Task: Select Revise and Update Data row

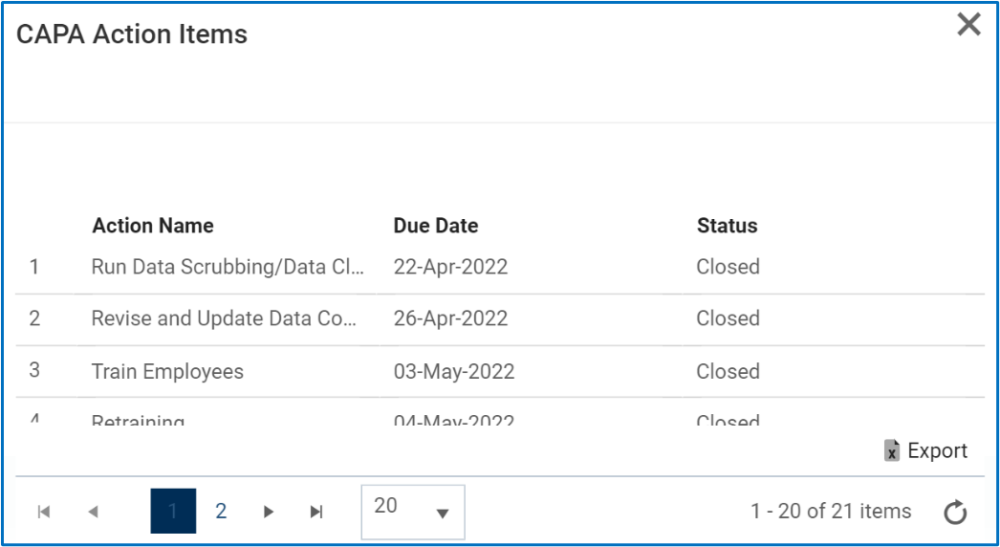Action: tap(224, 319)
